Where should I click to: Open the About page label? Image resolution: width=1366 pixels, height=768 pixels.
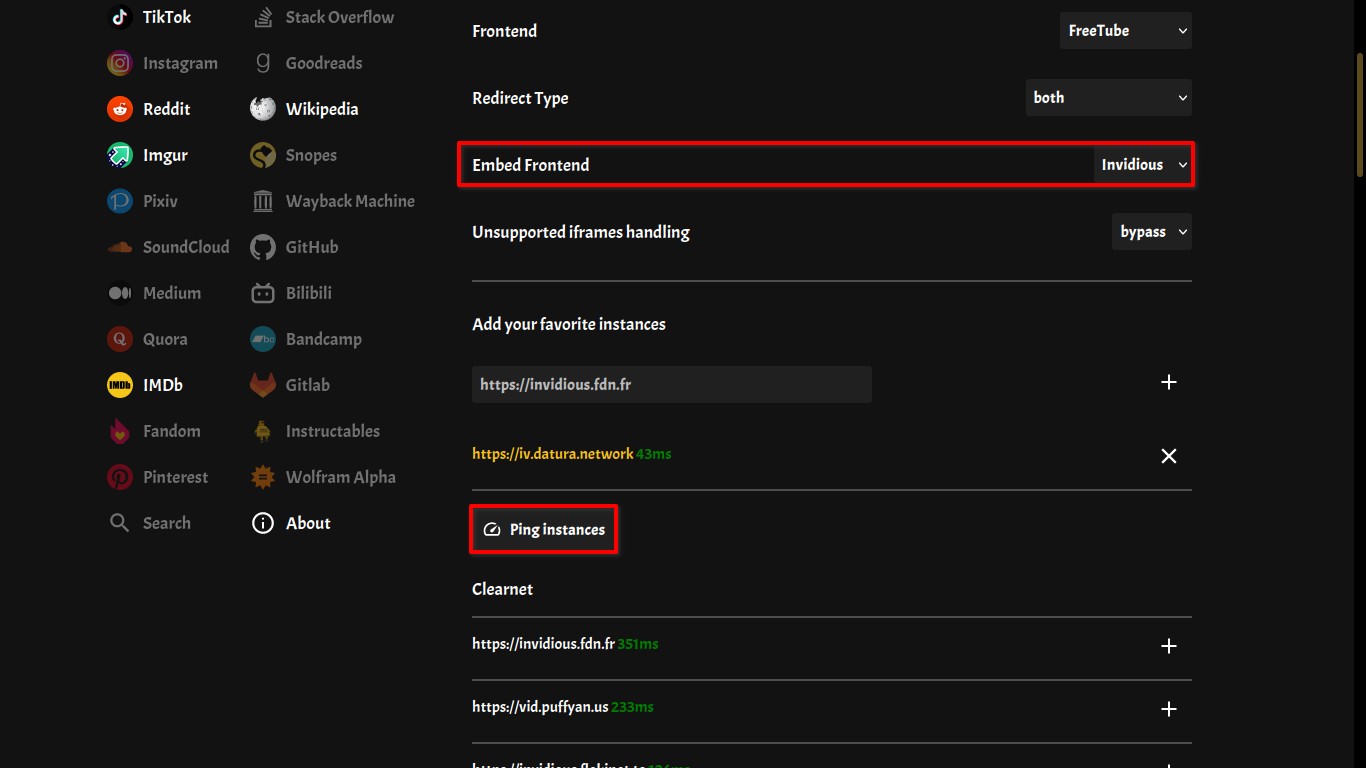(x=308, y=523)
